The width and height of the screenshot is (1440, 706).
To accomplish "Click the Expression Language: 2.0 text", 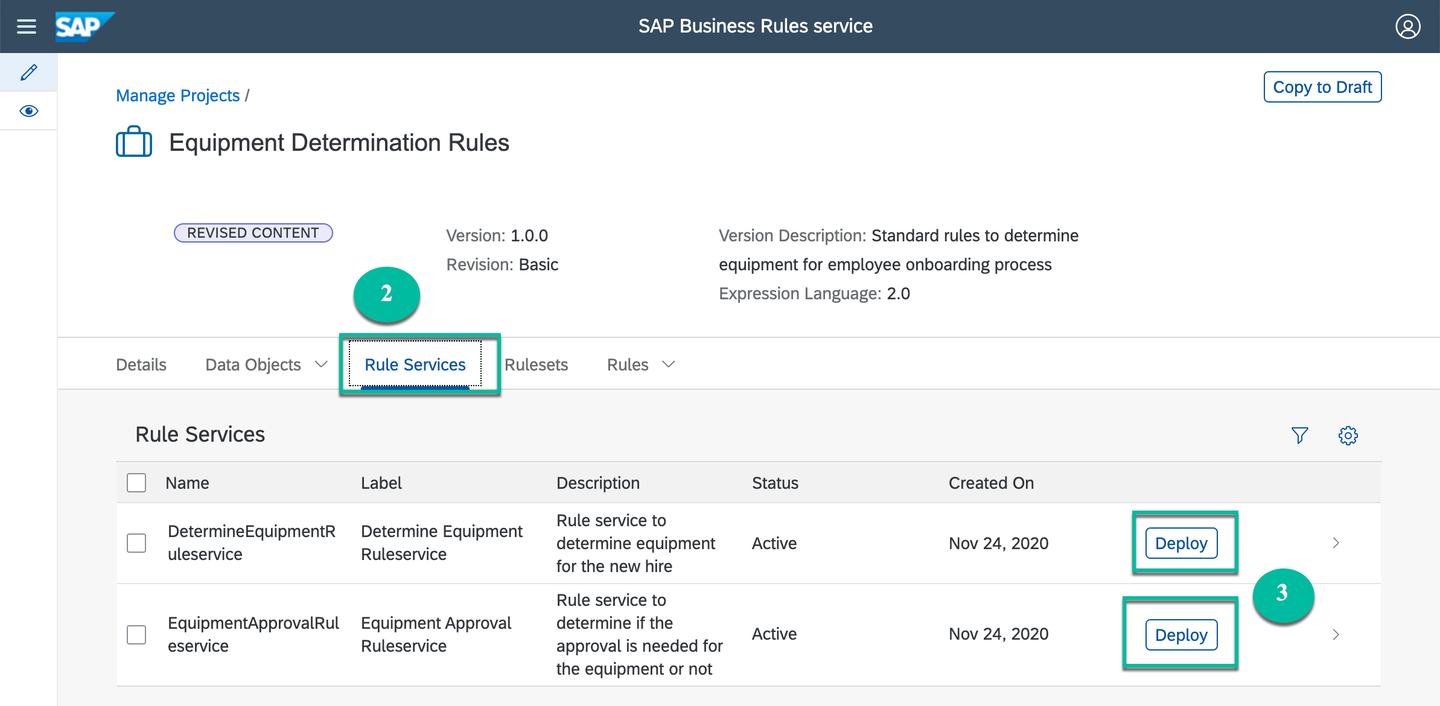I will 815,294.
